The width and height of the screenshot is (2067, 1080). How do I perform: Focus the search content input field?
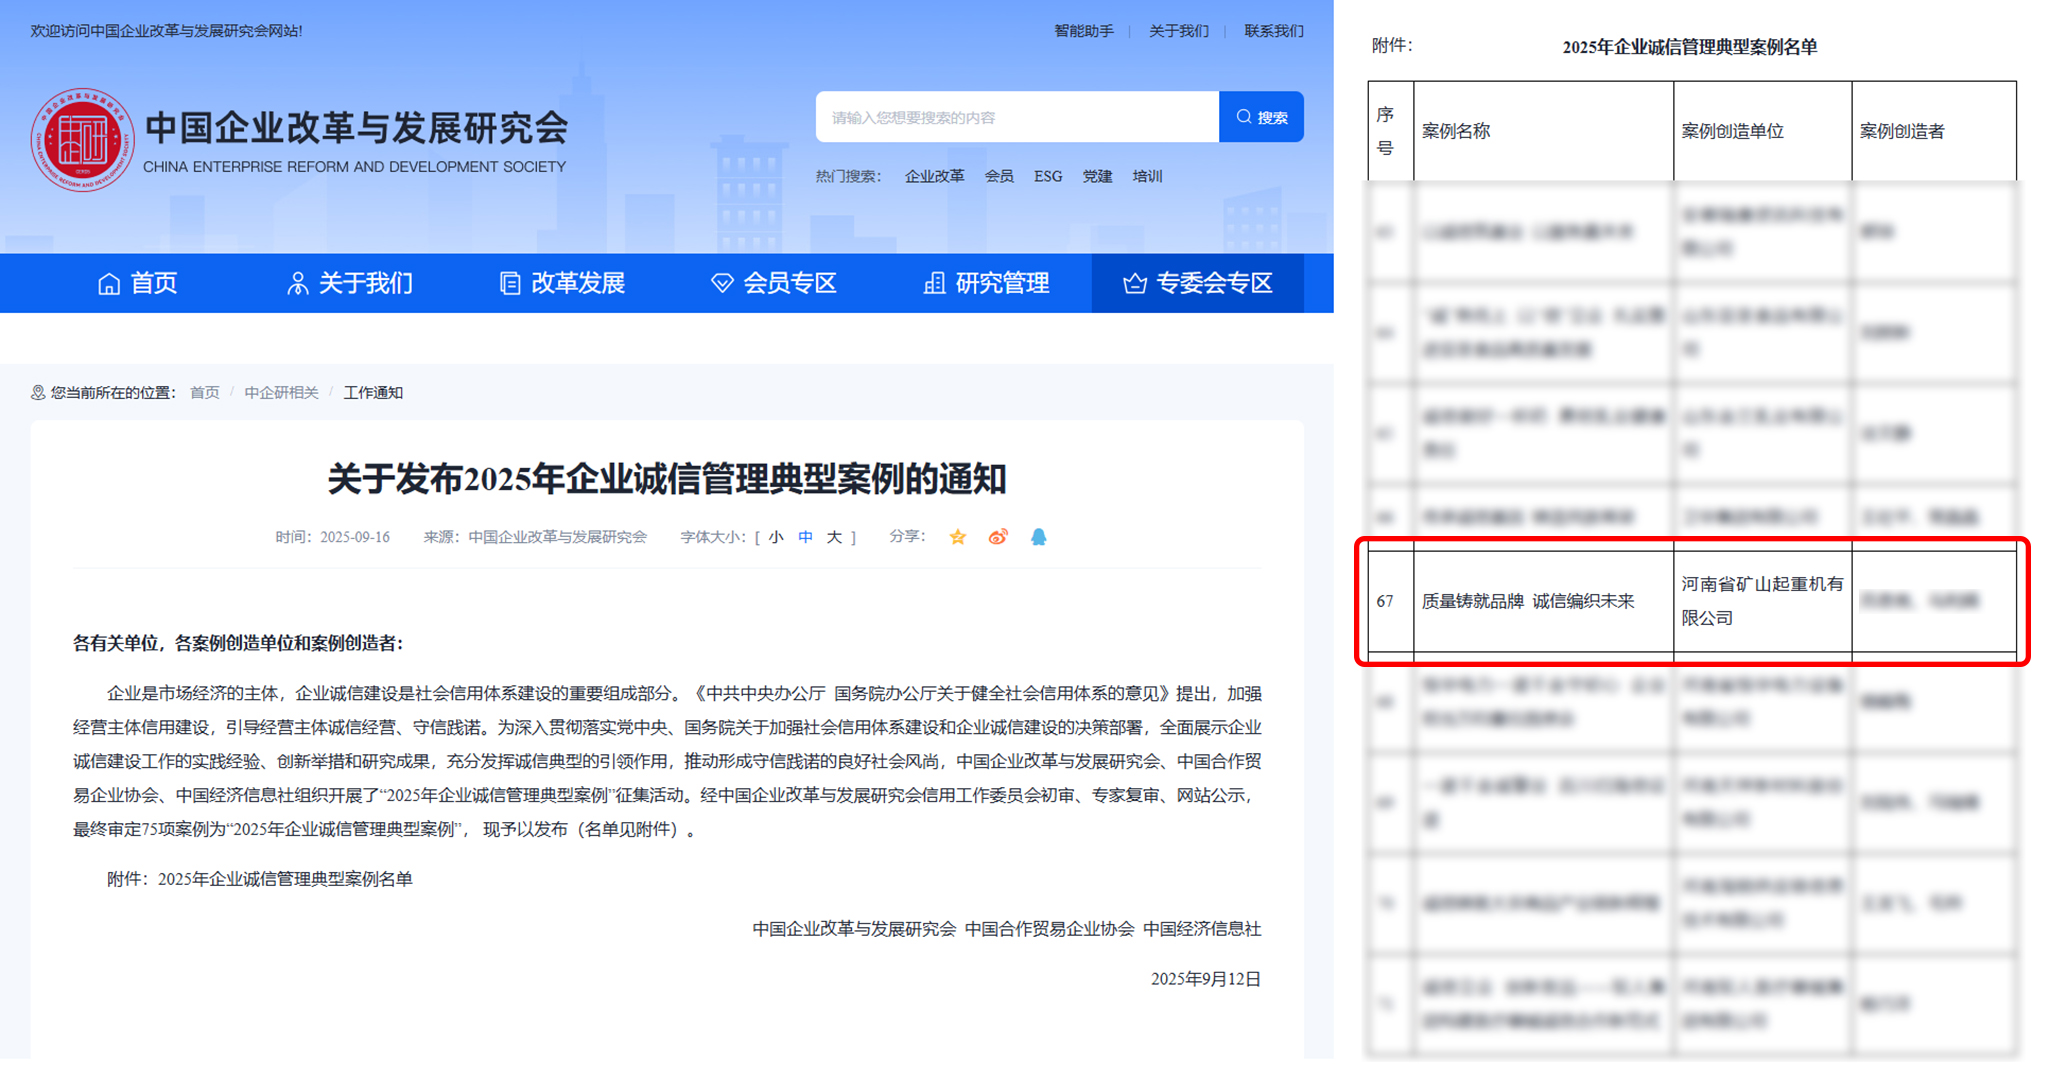(1016, 117)
